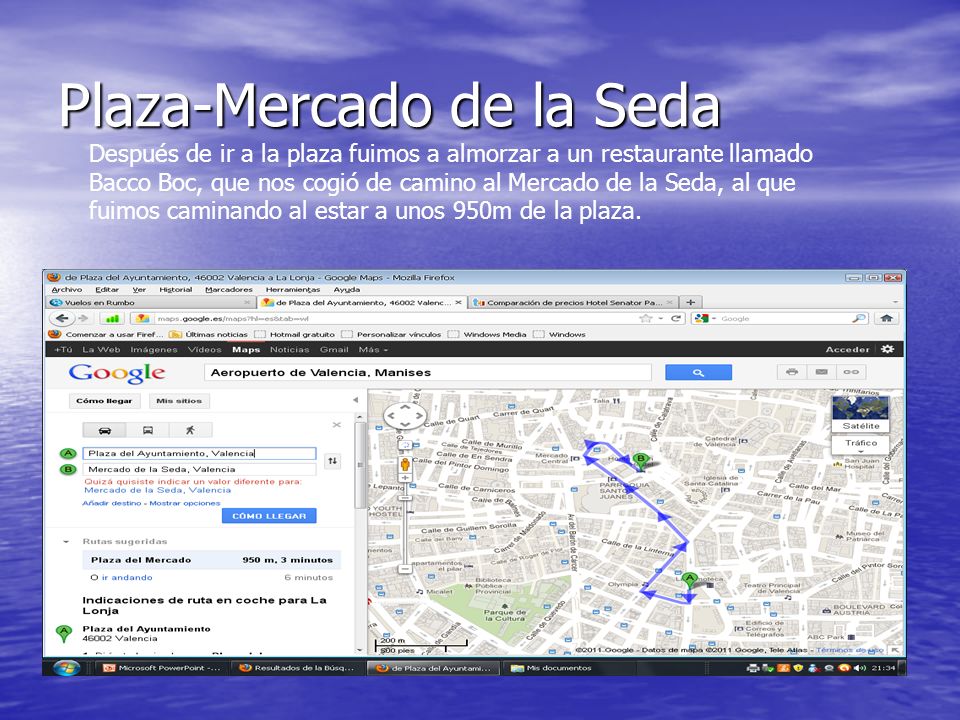Image resolution: width=960 pixels, height=720 pixels.
Task: Switch to Vuelos en Rumbo tab
Action: (x=151, y=302)
